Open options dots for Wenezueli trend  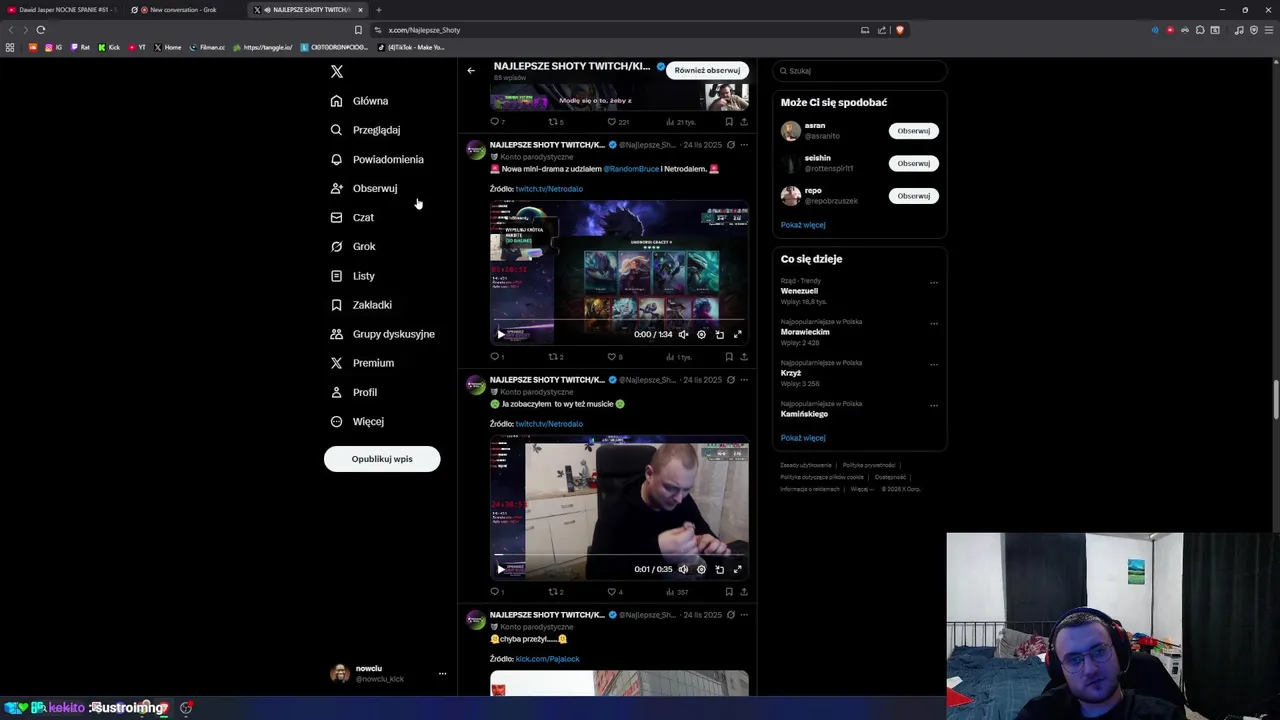pos(934,283)
